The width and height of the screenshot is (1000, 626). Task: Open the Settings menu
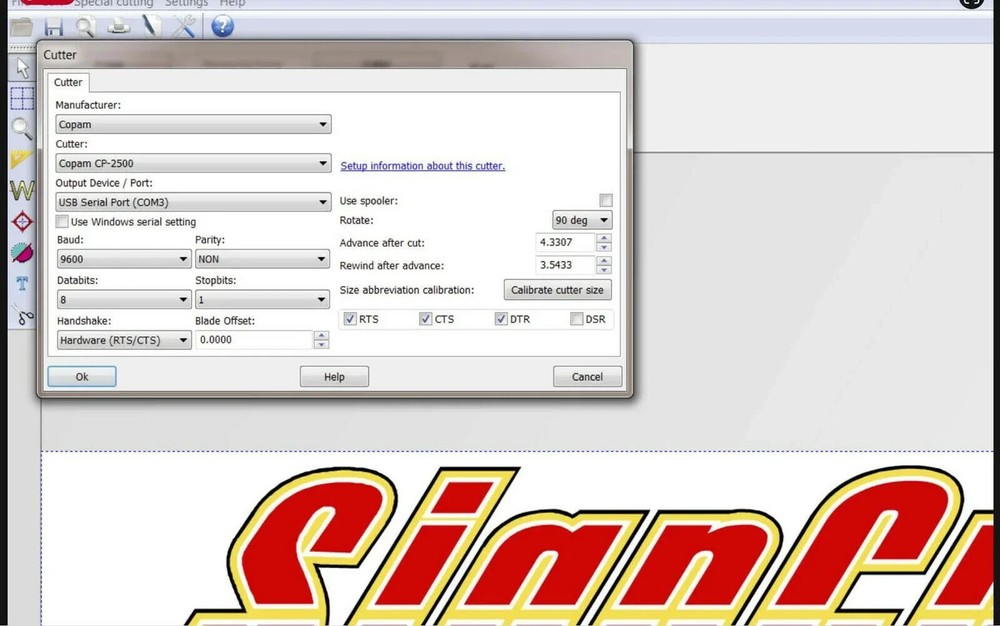coord(186,3)
